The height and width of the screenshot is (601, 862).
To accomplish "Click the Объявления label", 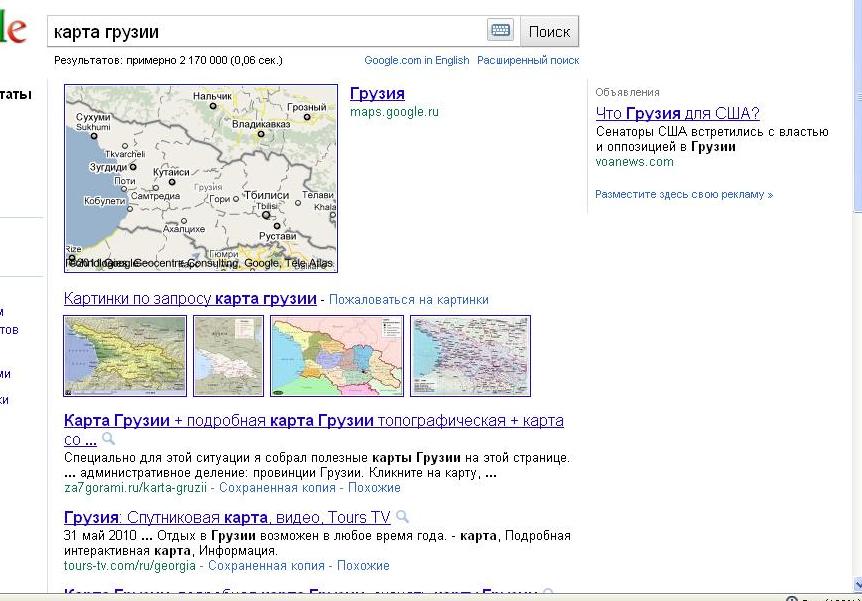I will point(627,92).
